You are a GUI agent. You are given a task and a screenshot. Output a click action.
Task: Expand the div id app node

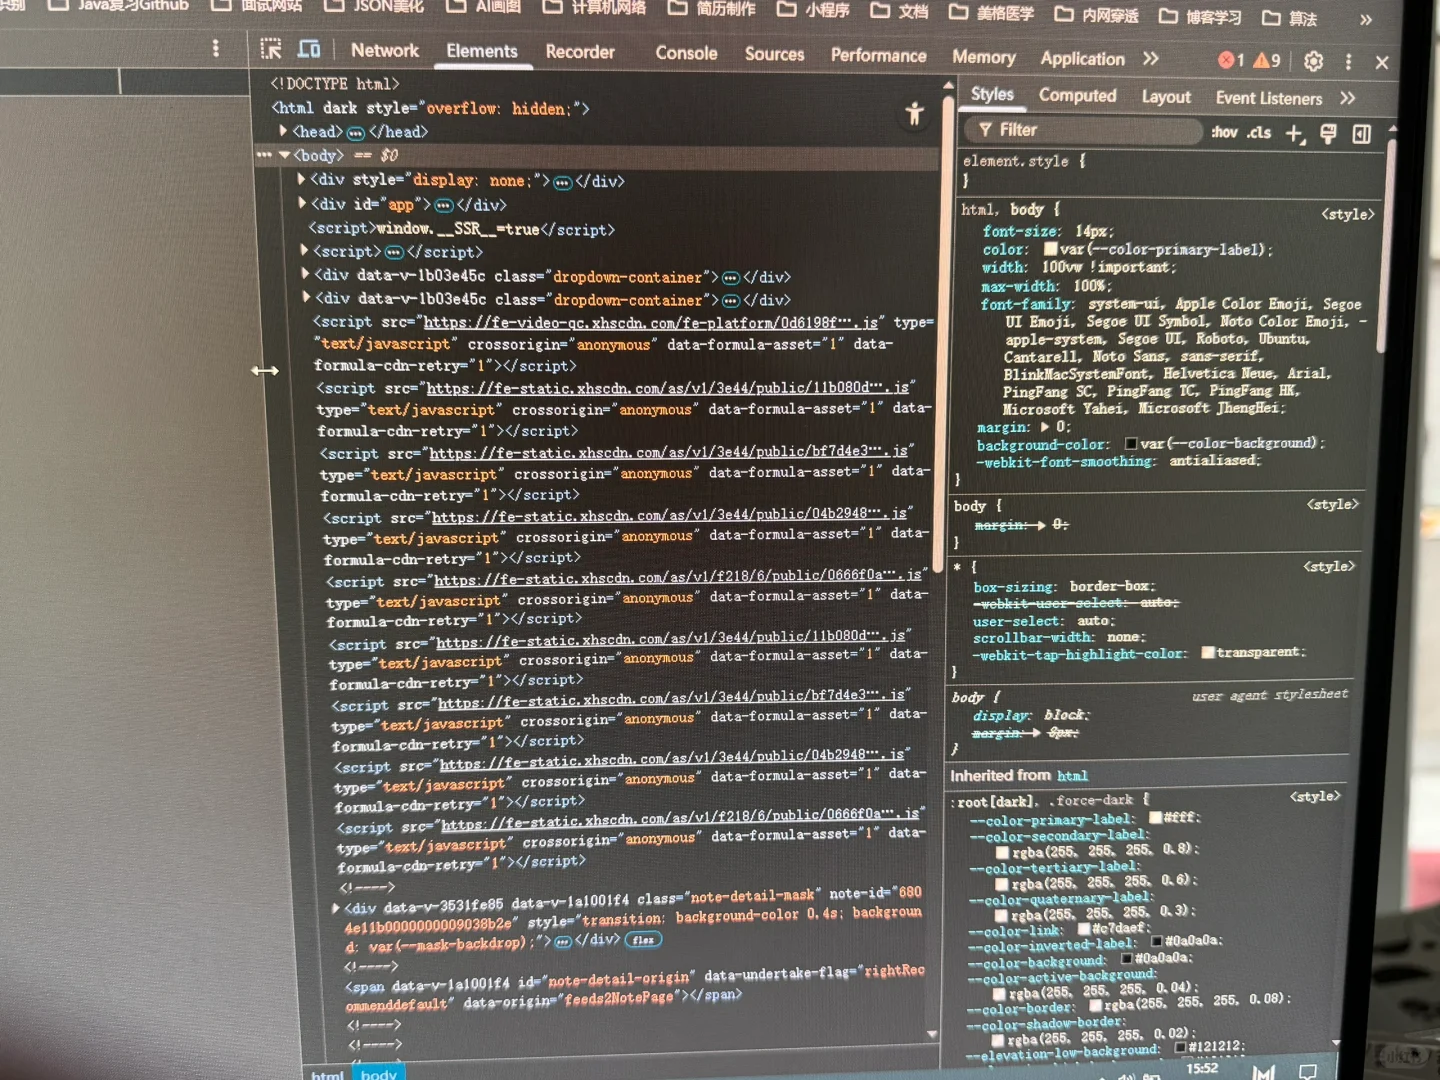click(x=302, y=204)
